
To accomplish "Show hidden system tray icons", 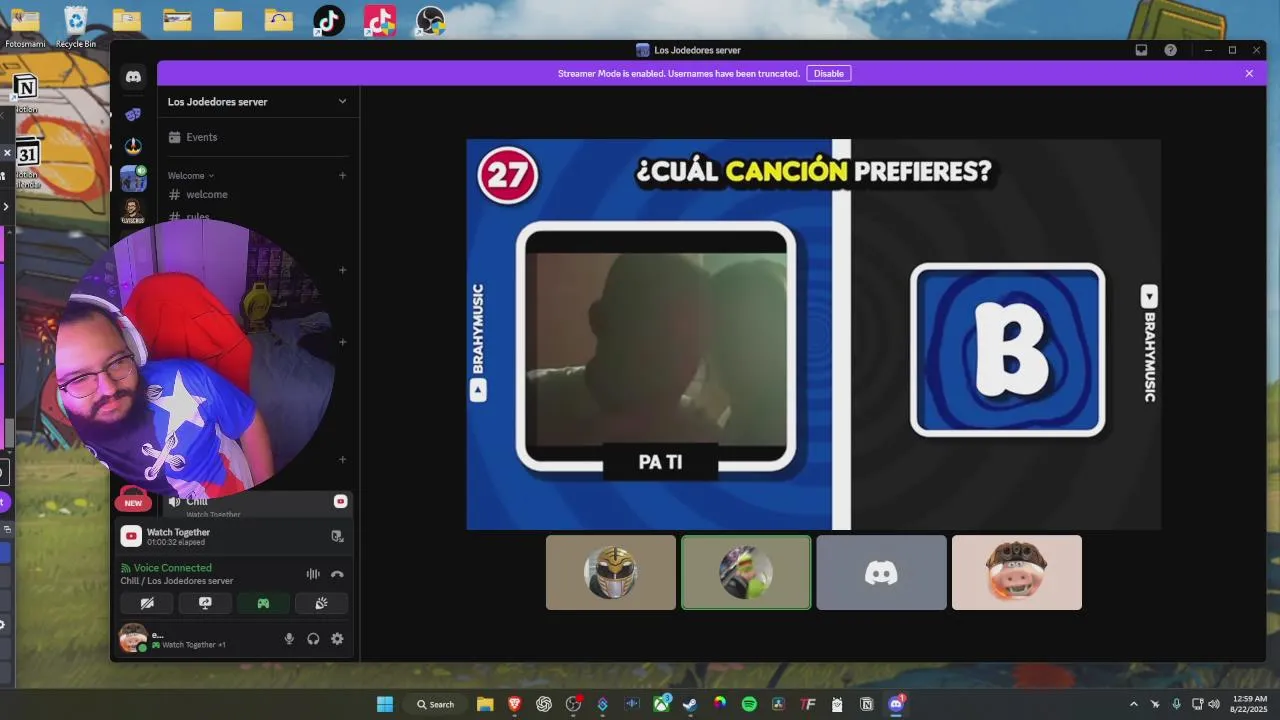I will (x=1133, y=704).
